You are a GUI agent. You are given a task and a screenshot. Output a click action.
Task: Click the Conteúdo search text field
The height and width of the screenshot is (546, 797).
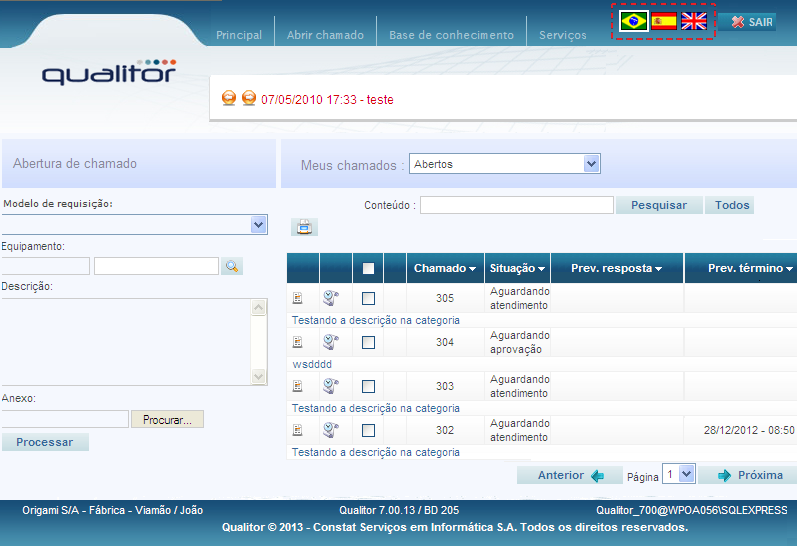pos(516,205)
